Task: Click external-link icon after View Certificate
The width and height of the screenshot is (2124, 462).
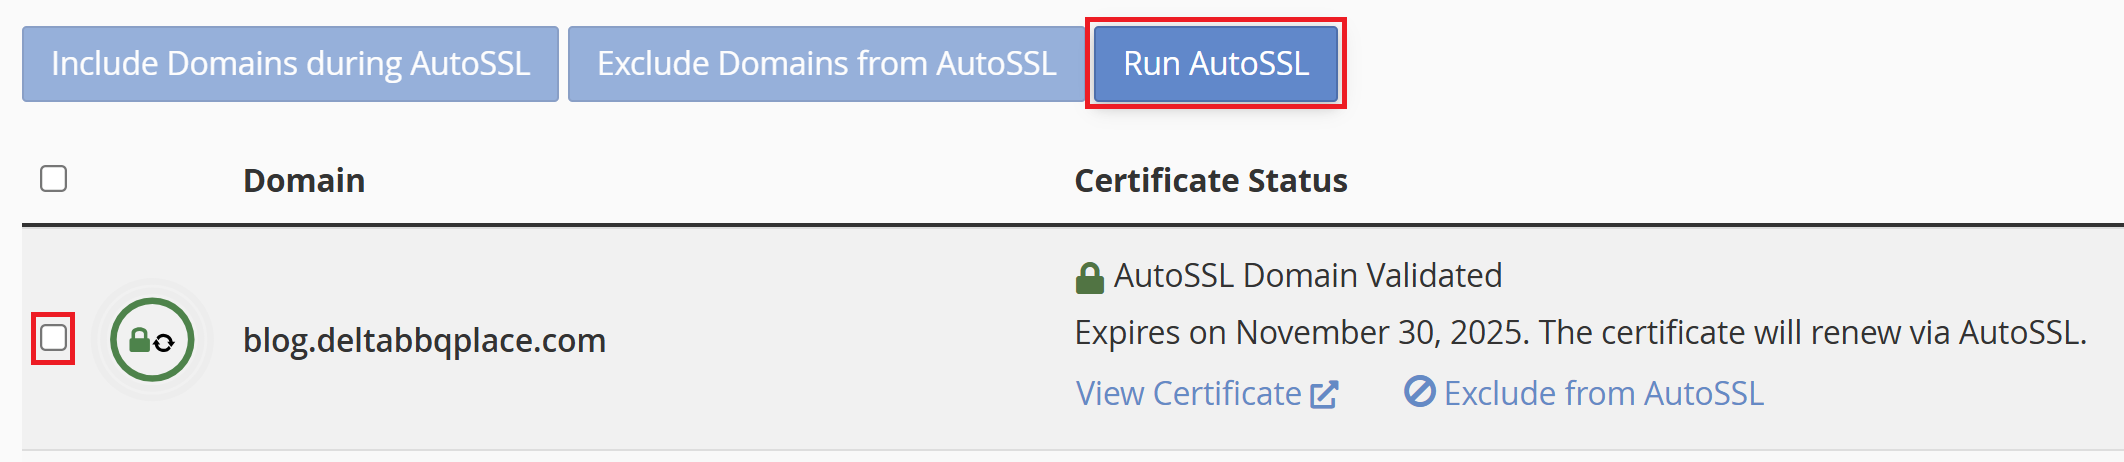Action: [1324, 394]
